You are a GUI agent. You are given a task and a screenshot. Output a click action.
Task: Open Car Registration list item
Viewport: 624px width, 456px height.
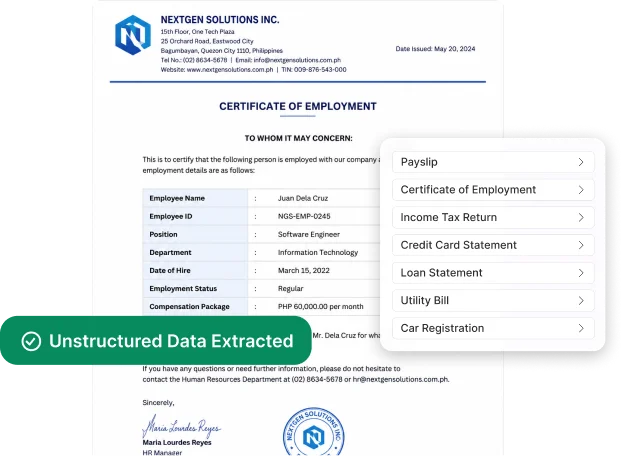[x=493, y=328]
